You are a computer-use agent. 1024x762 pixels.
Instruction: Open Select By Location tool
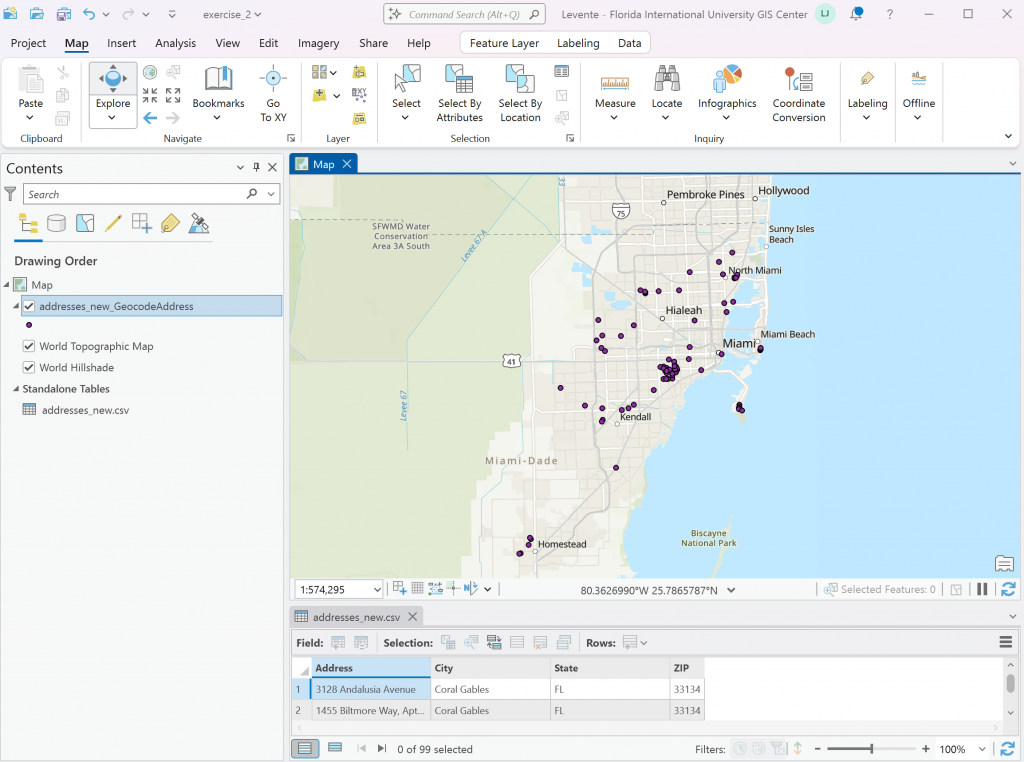tap(520, 93)
